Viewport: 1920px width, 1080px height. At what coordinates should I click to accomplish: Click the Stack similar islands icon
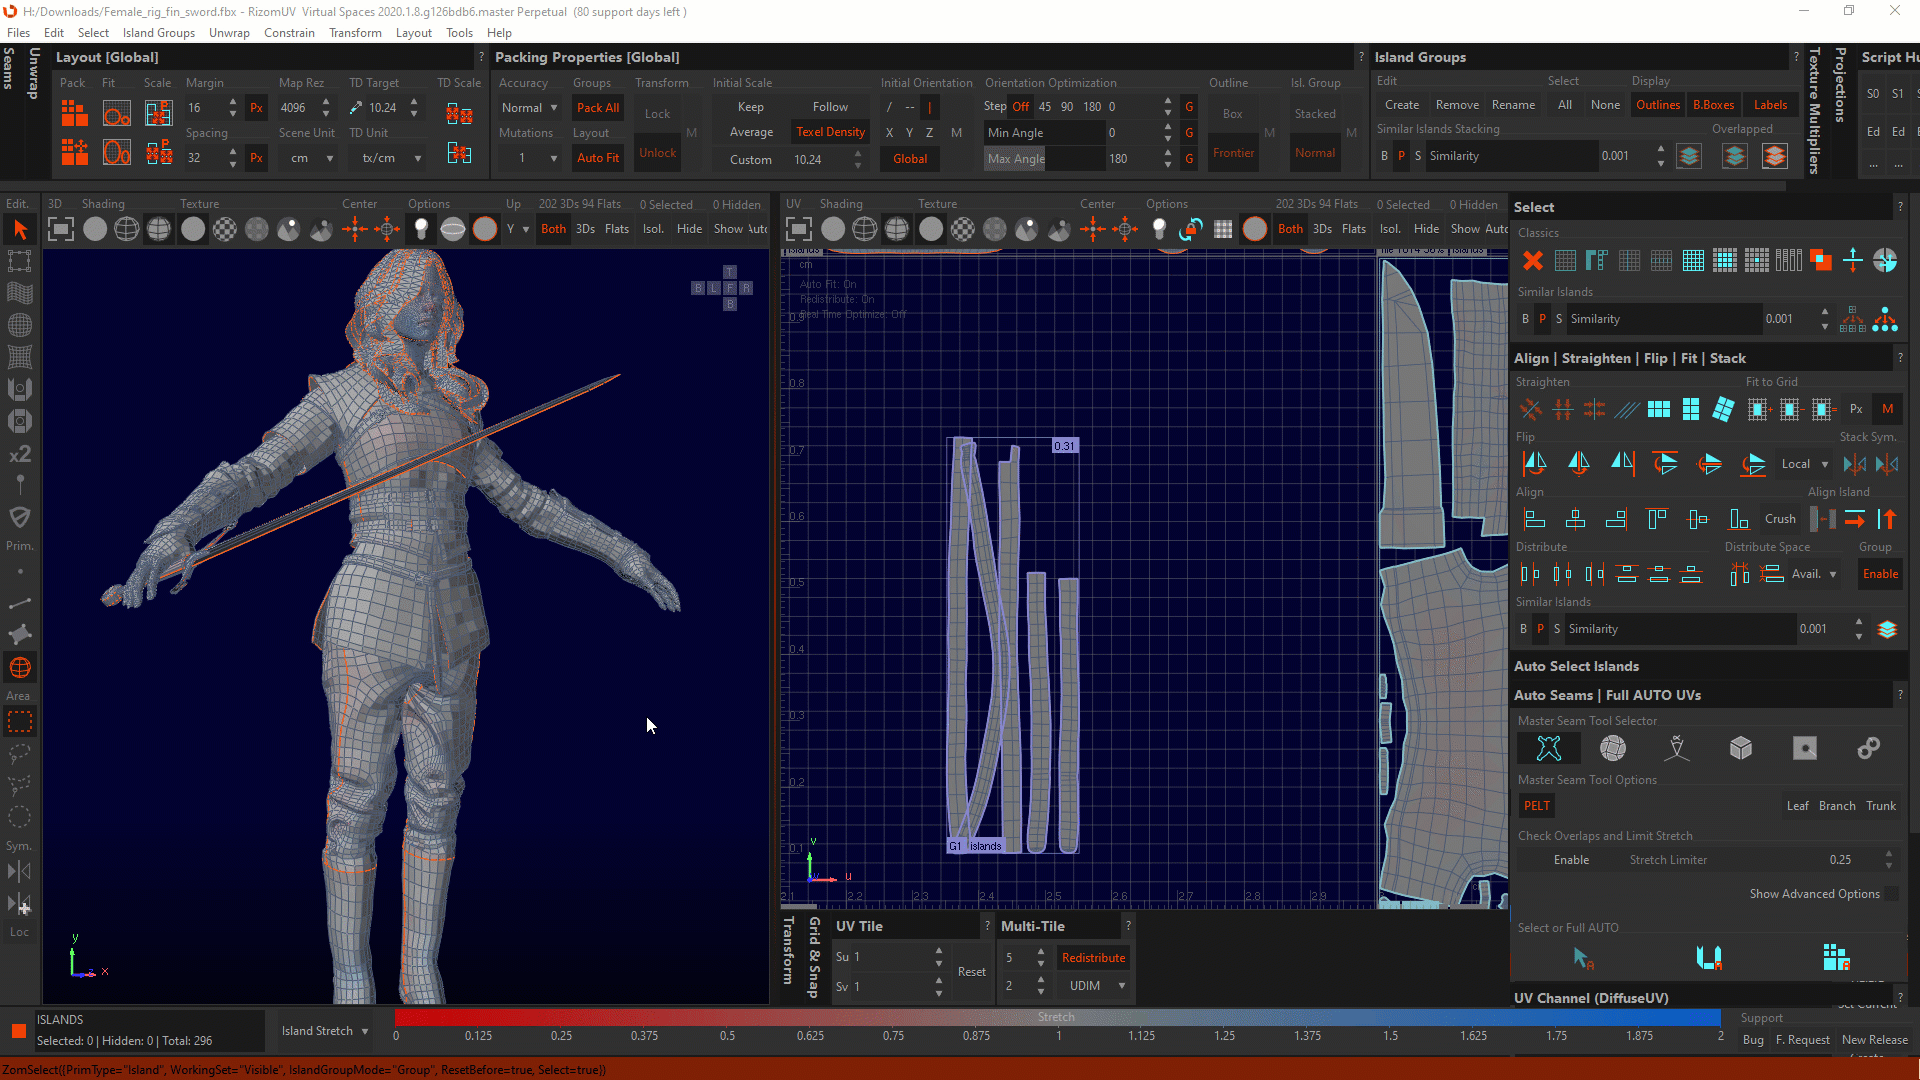click(x=1888, y=629)
